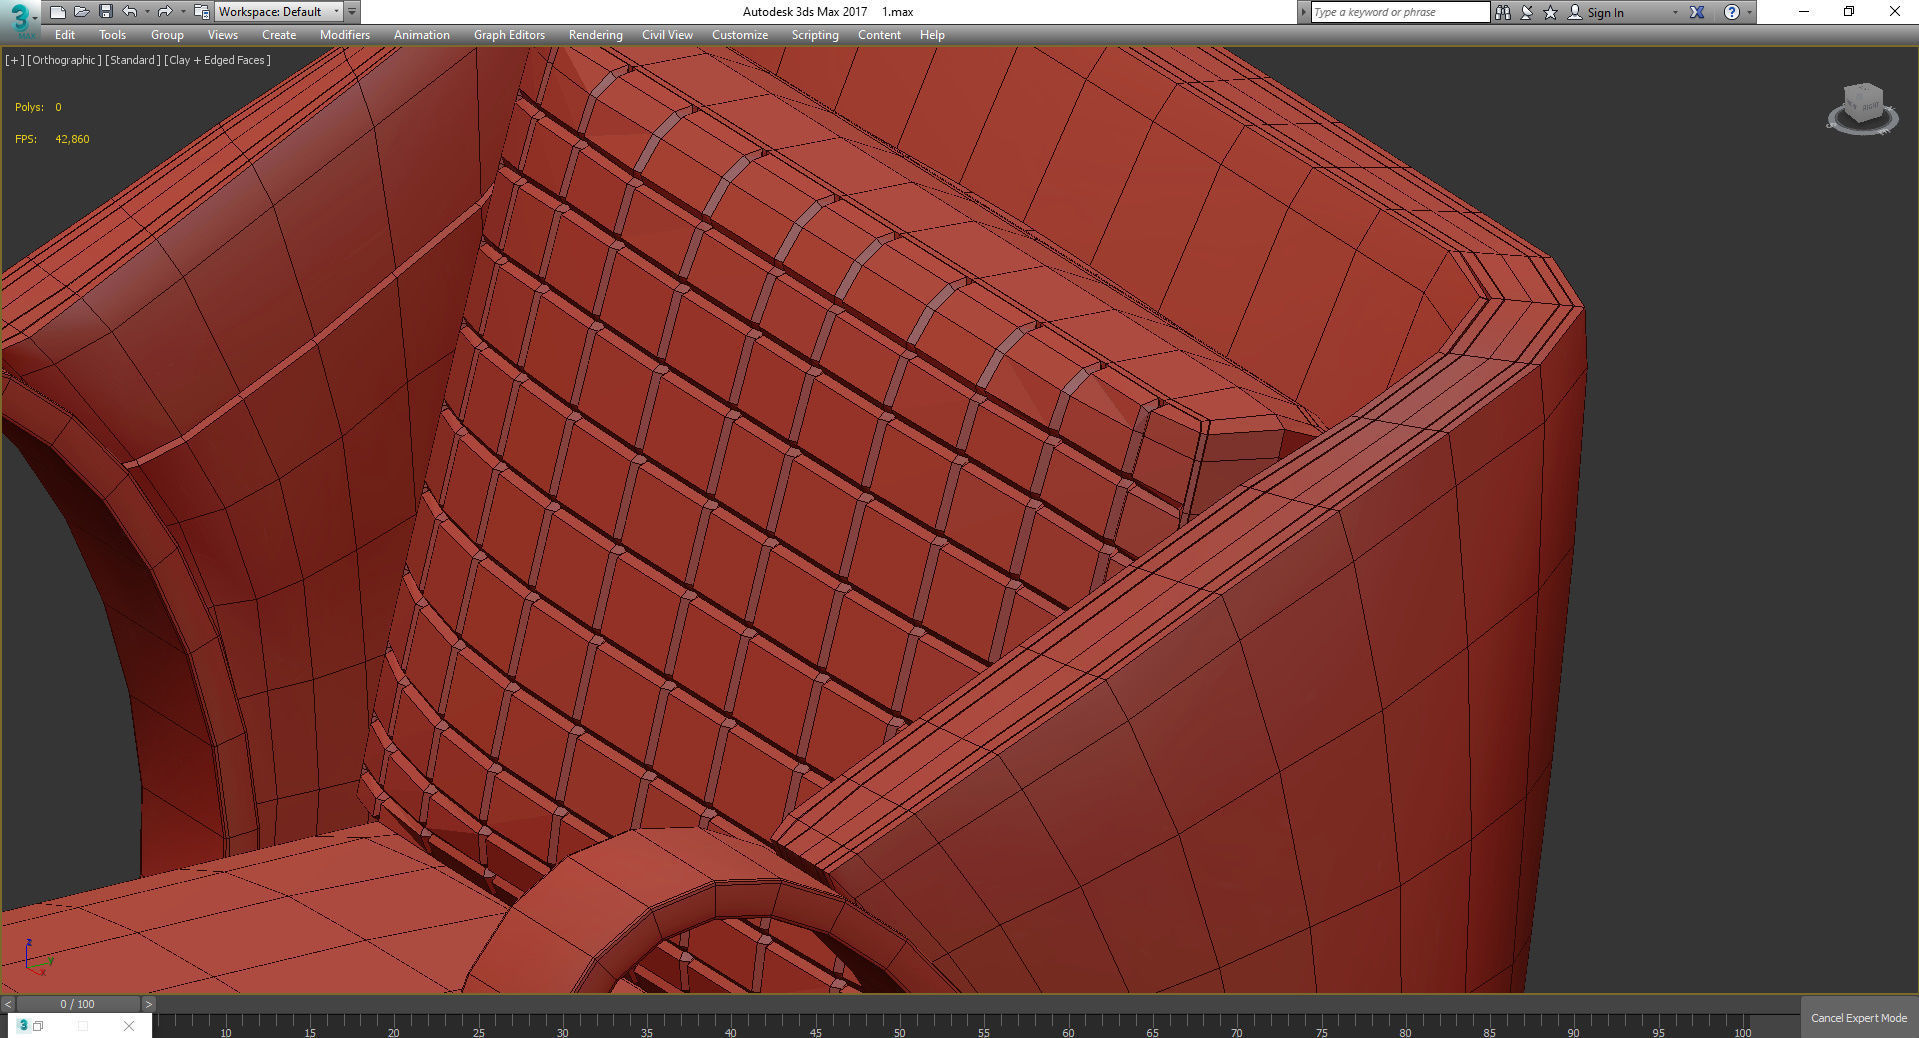Click frame 25 on the timeline ruler
Viewport: 1919px width, 1038px height.
point(479,1032)
